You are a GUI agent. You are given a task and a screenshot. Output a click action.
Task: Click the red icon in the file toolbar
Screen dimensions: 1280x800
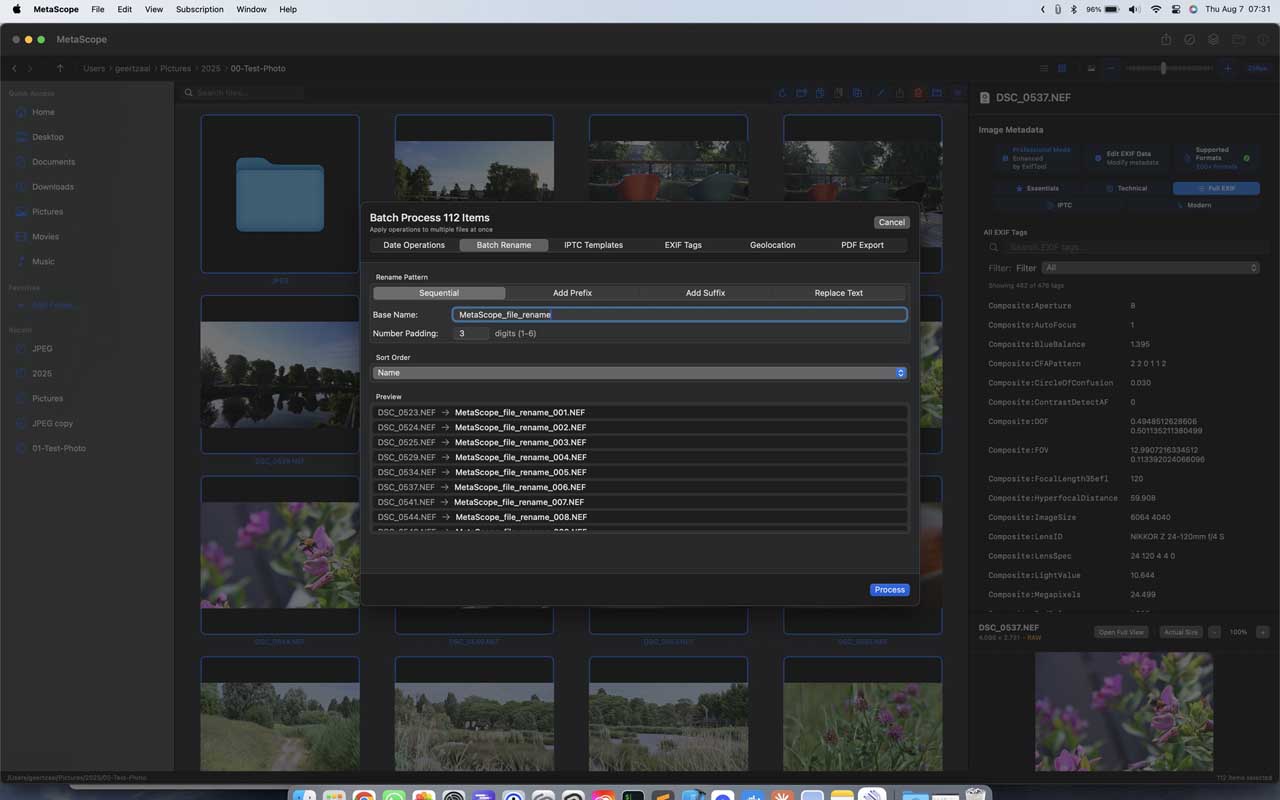[918, 93]
